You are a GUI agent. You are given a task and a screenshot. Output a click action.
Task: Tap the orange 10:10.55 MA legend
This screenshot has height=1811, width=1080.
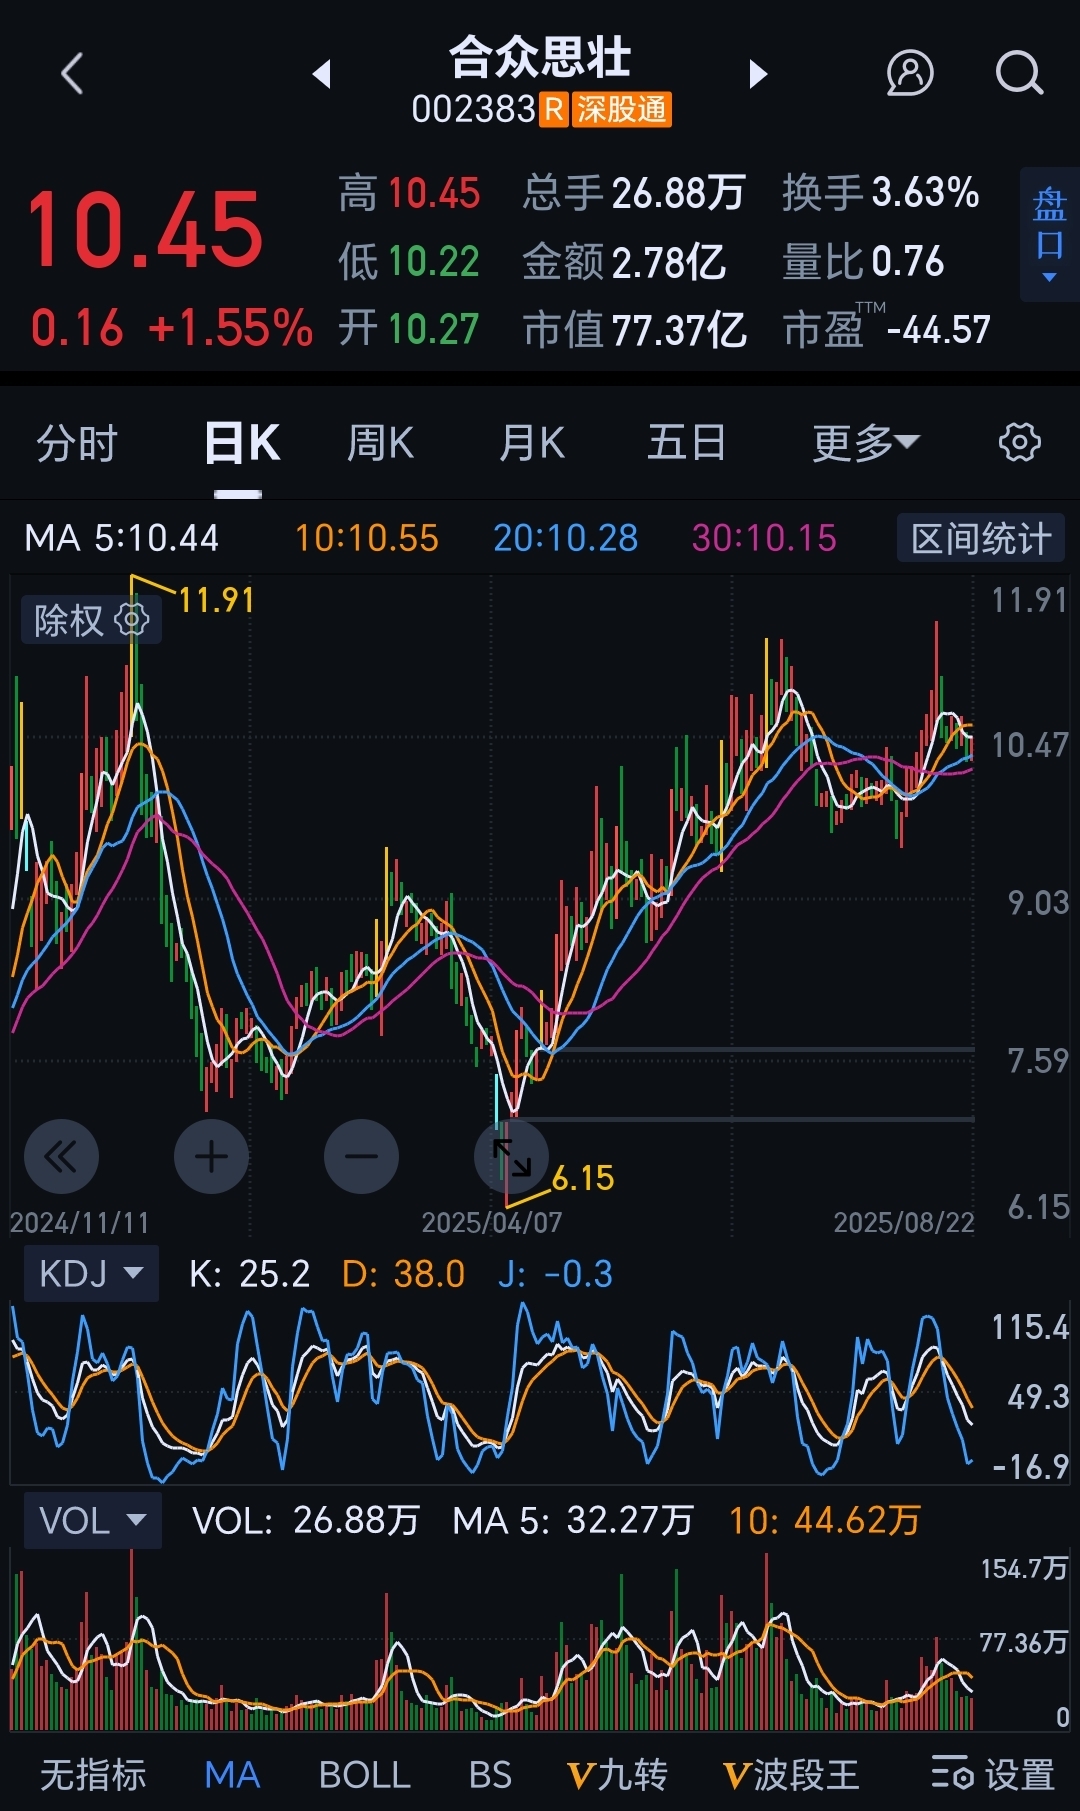pos(367,538)
